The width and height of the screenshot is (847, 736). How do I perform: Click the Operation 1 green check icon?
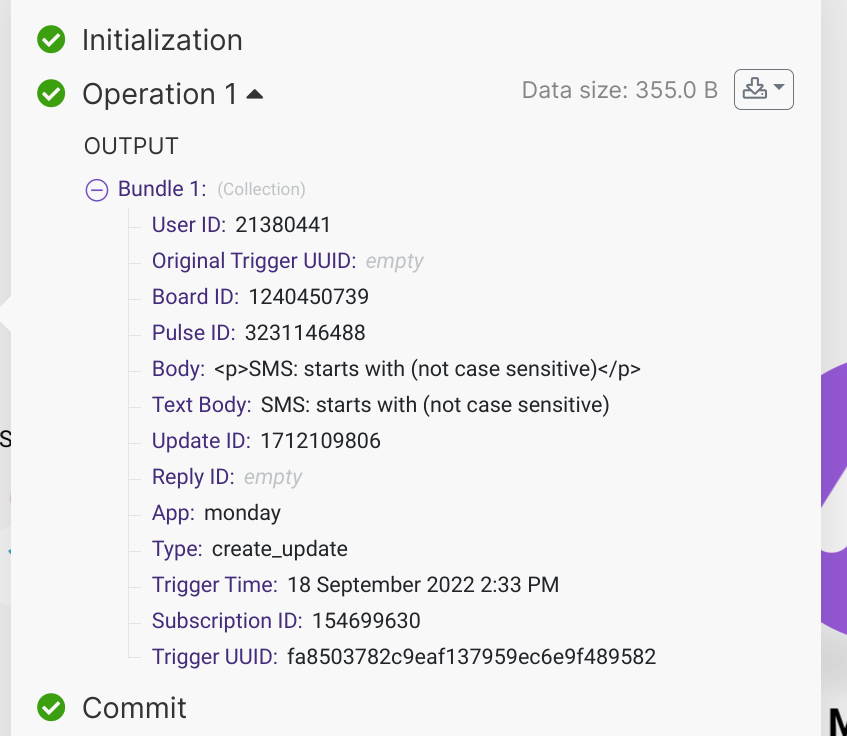pos(51,93)
